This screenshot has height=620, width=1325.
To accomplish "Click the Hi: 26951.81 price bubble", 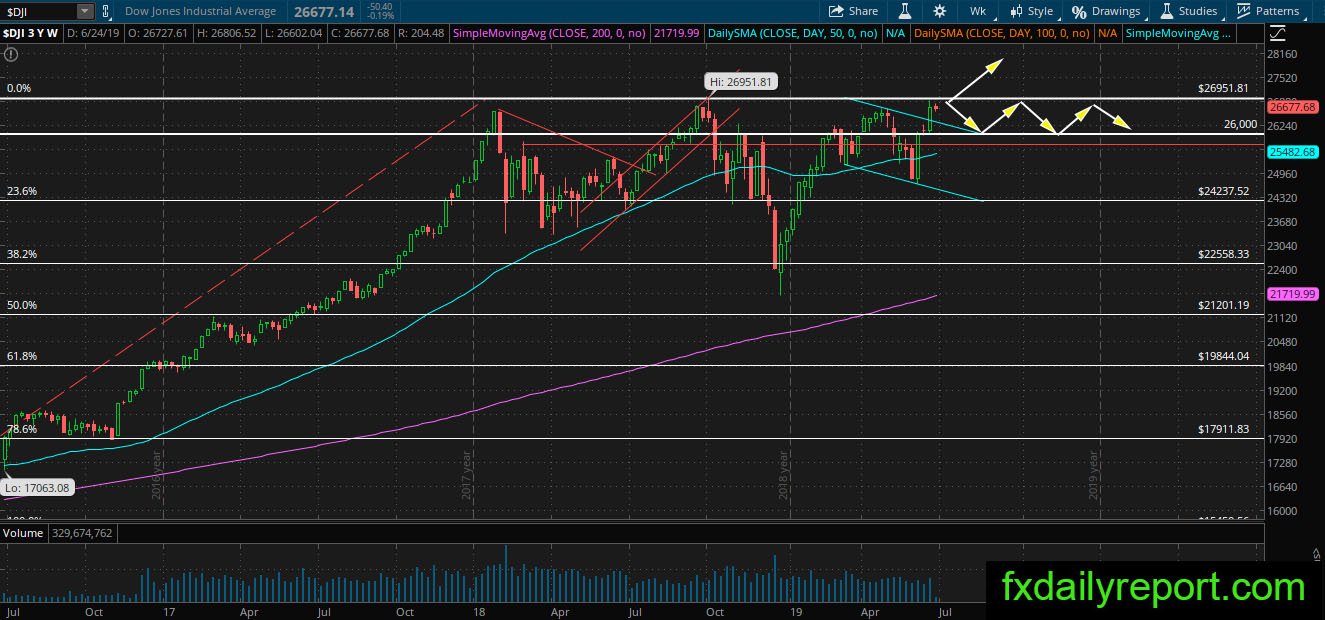I will pyautogui.click(x=741, y=81).
